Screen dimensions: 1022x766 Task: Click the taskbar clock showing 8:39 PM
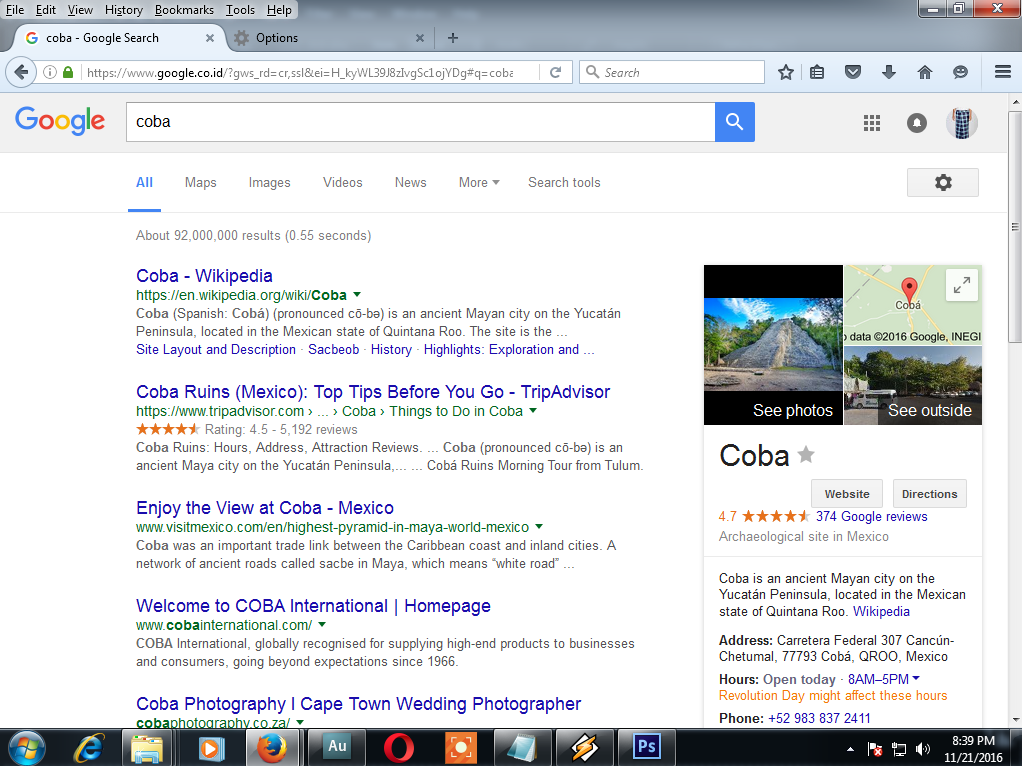point(973,749)
